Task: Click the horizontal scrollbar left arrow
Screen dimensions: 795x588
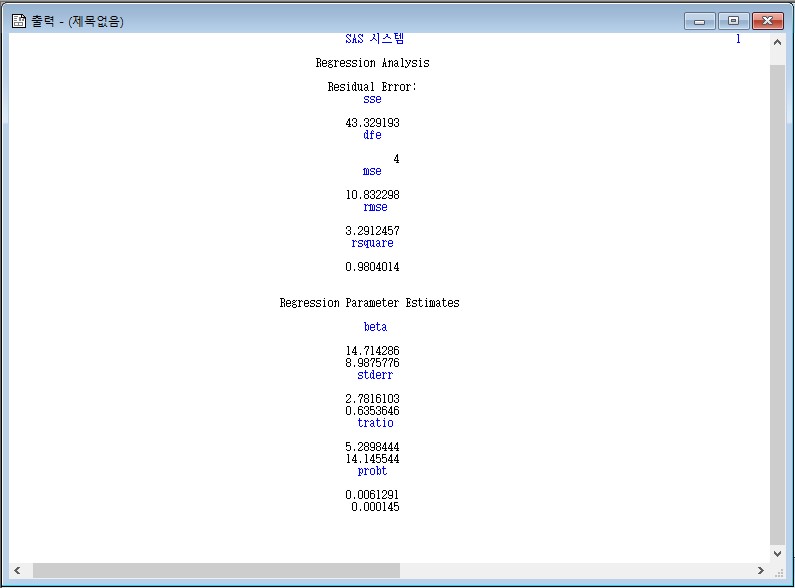Action: pos(17,570)
